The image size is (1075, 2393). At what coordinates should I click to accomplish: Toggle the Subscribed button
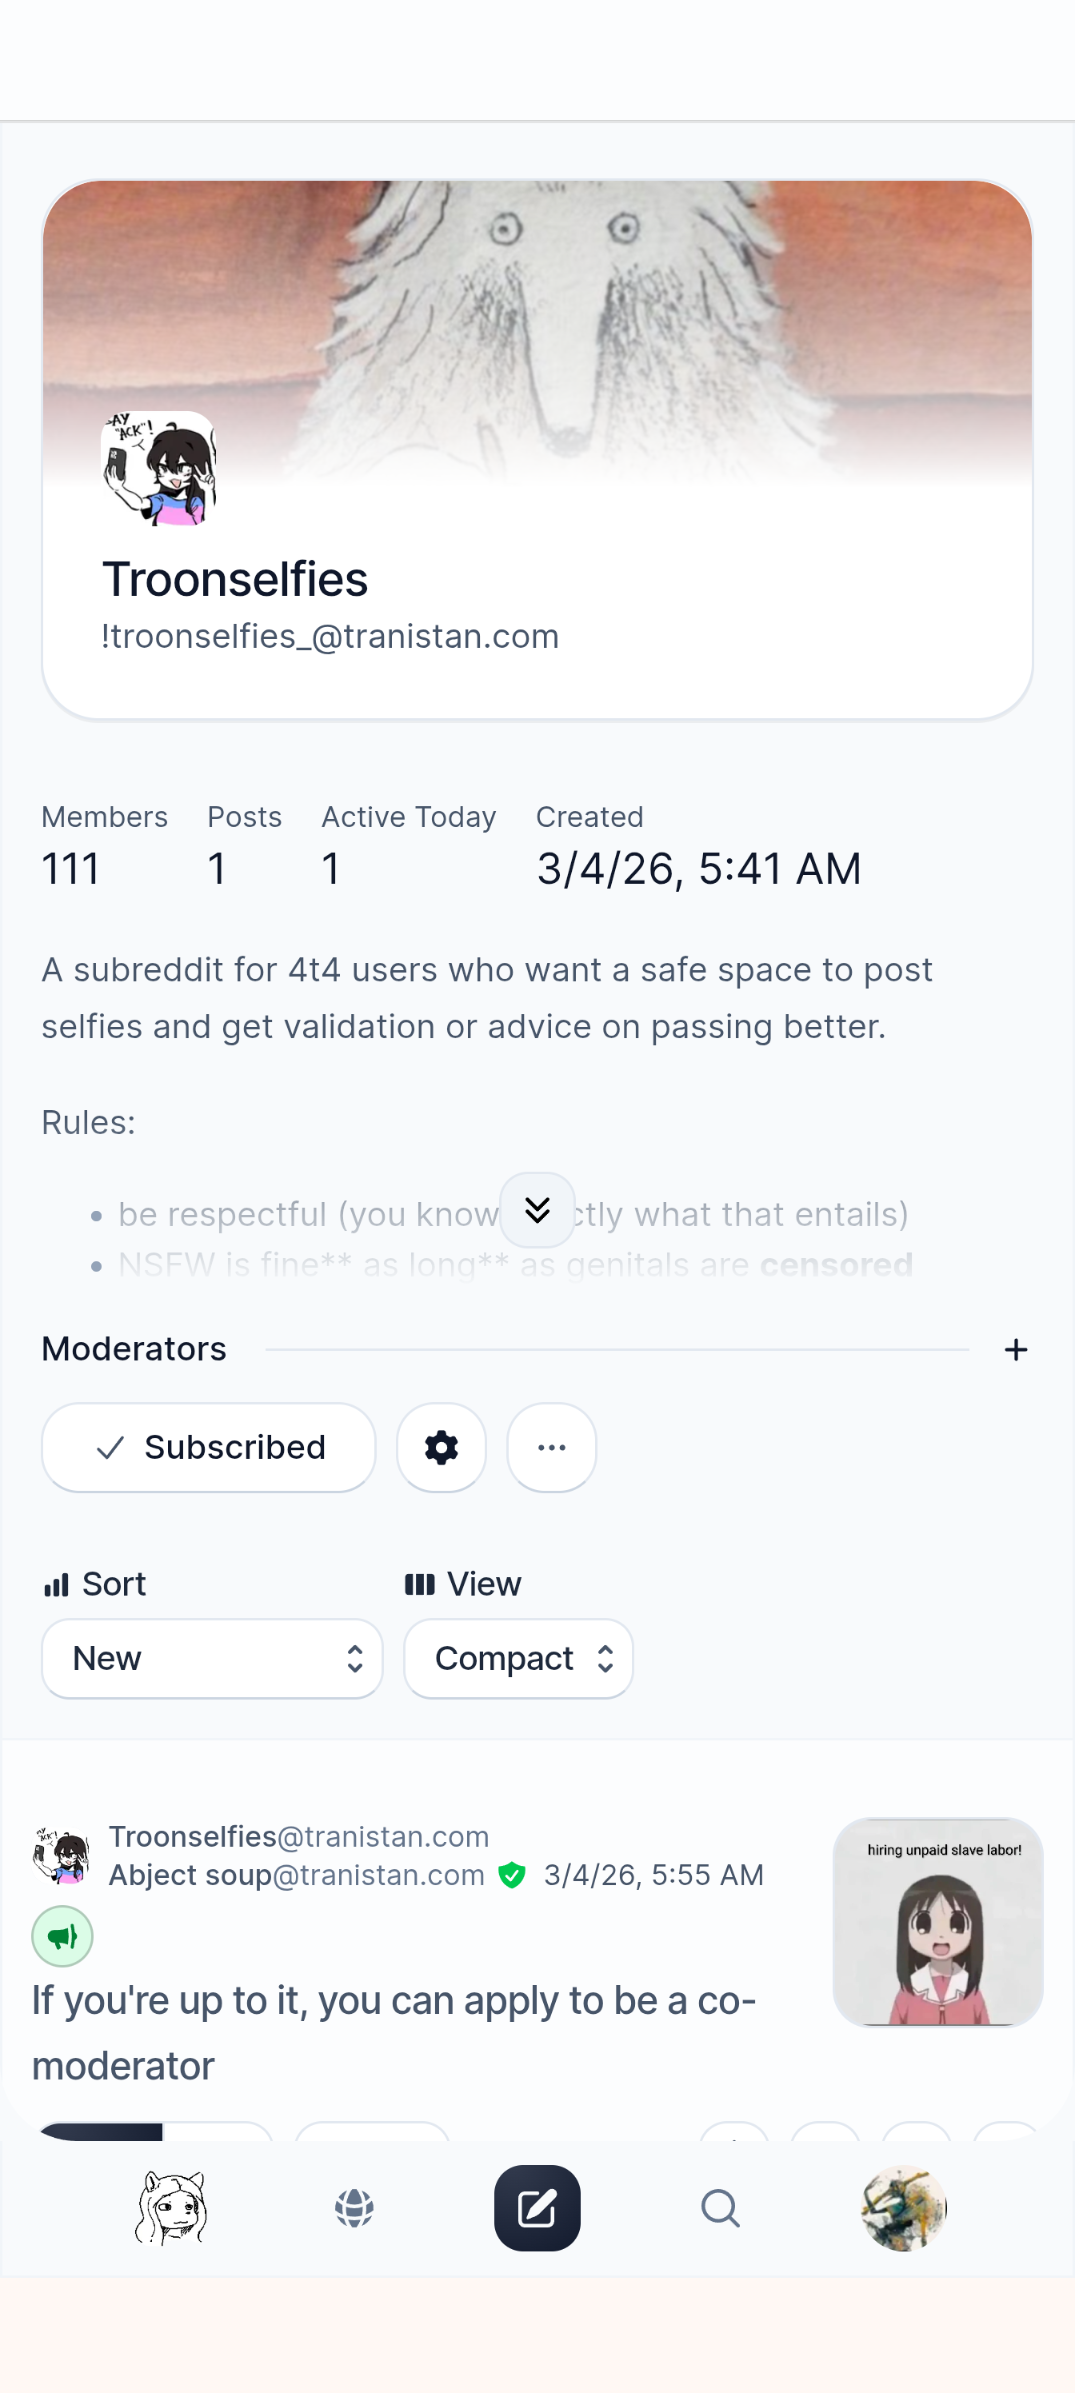pyautogui.click(x=208, y=1447)
